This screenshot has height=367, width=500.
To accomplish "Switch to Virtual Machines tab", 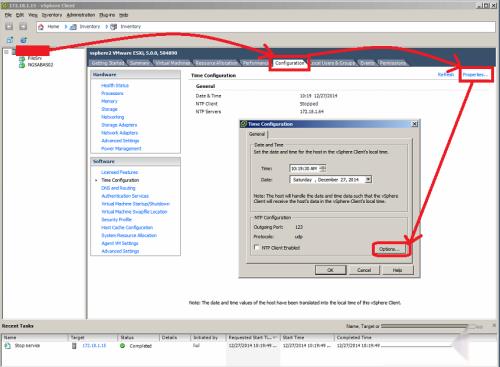I will [x=173, y=63].
